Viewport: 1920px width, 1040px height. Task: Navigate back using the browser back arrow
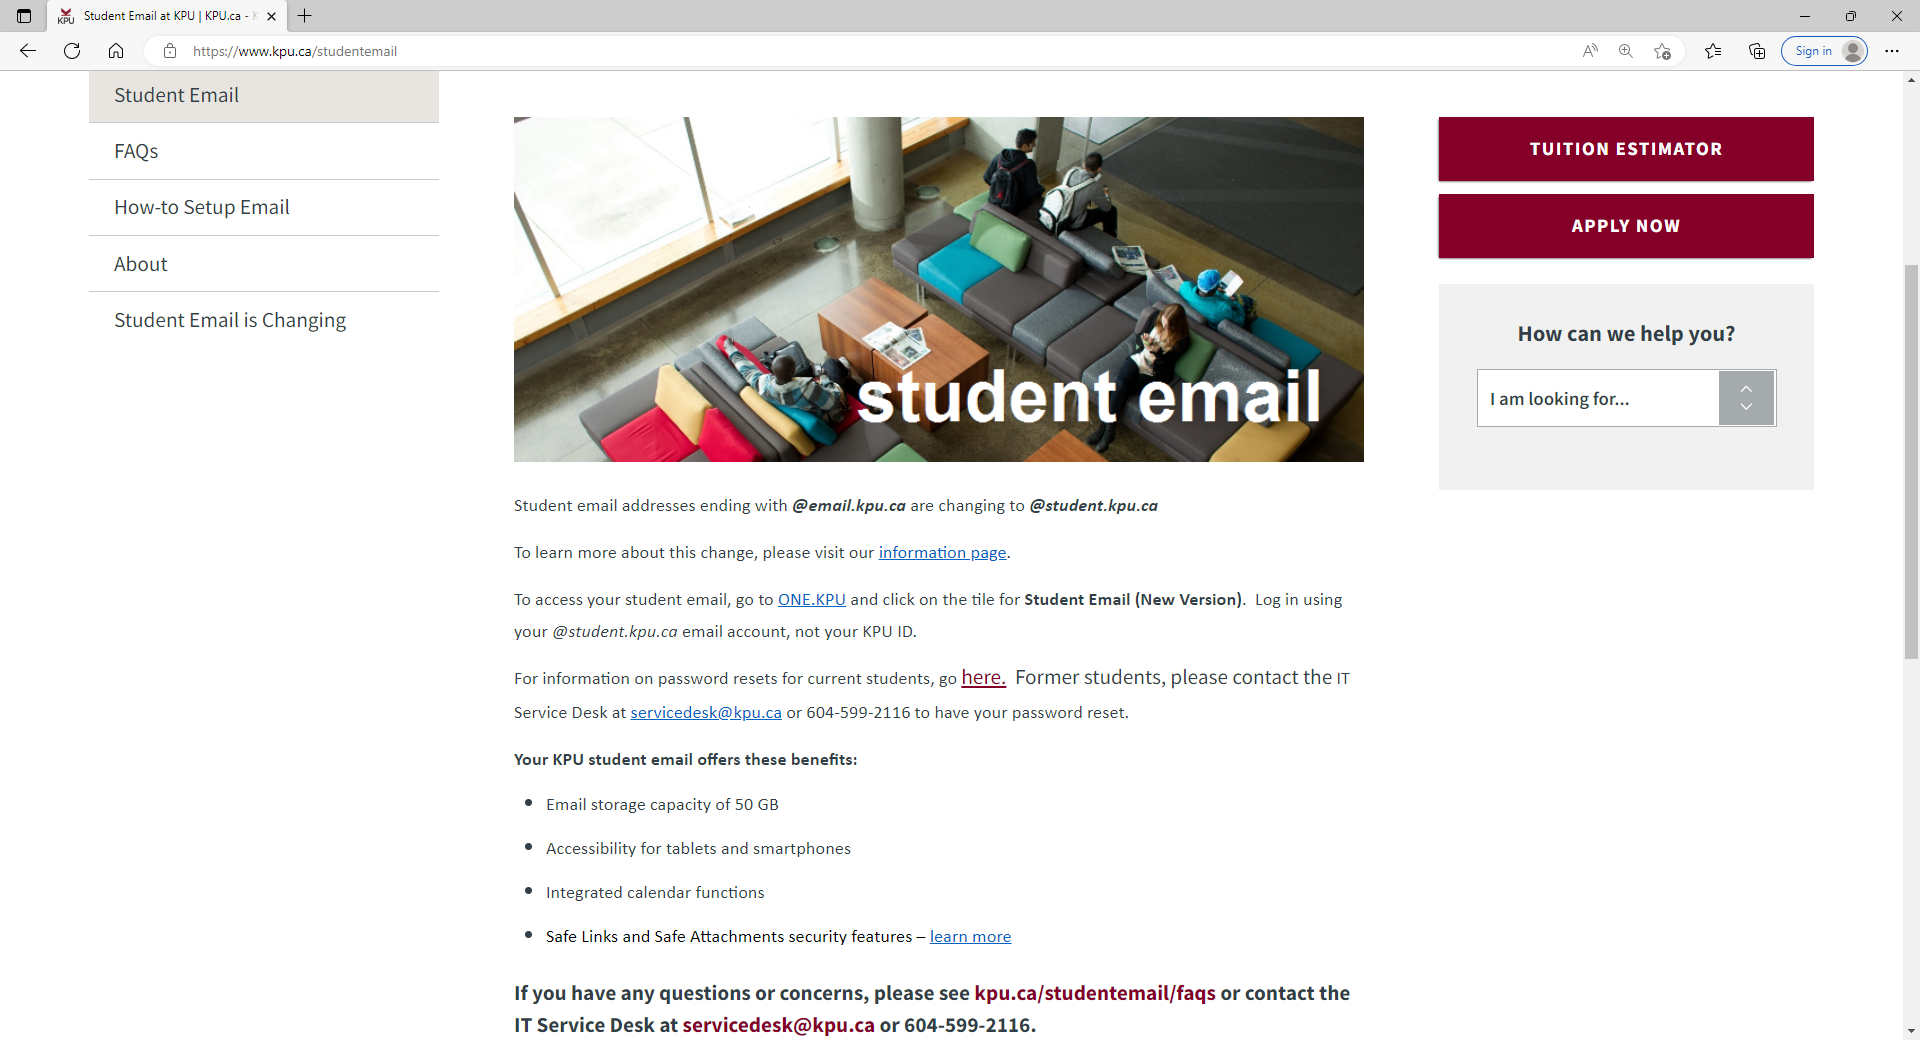[x=27, y=51]
